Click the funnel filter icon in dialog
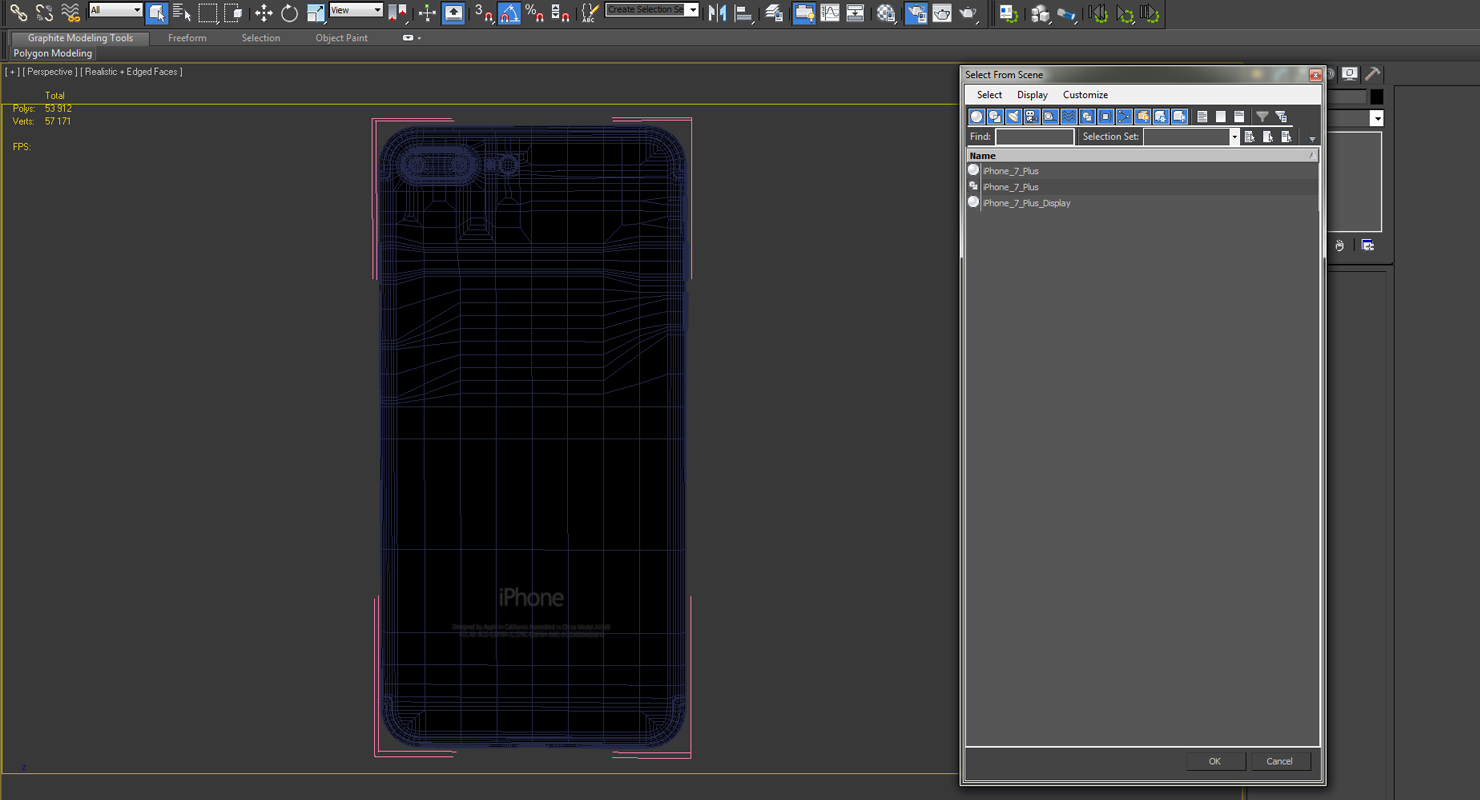Screen dimensions: 1480x800 [x=1262, y=117]
